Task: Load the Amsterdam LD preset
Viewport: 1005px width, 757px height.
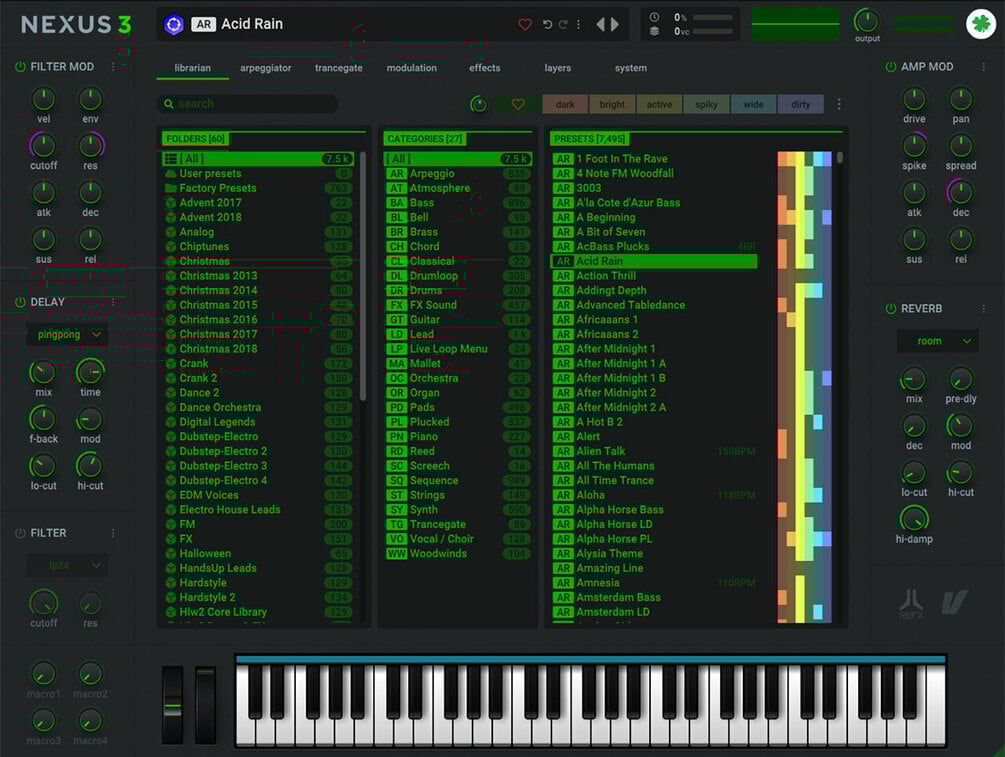Action: (654, 612)
